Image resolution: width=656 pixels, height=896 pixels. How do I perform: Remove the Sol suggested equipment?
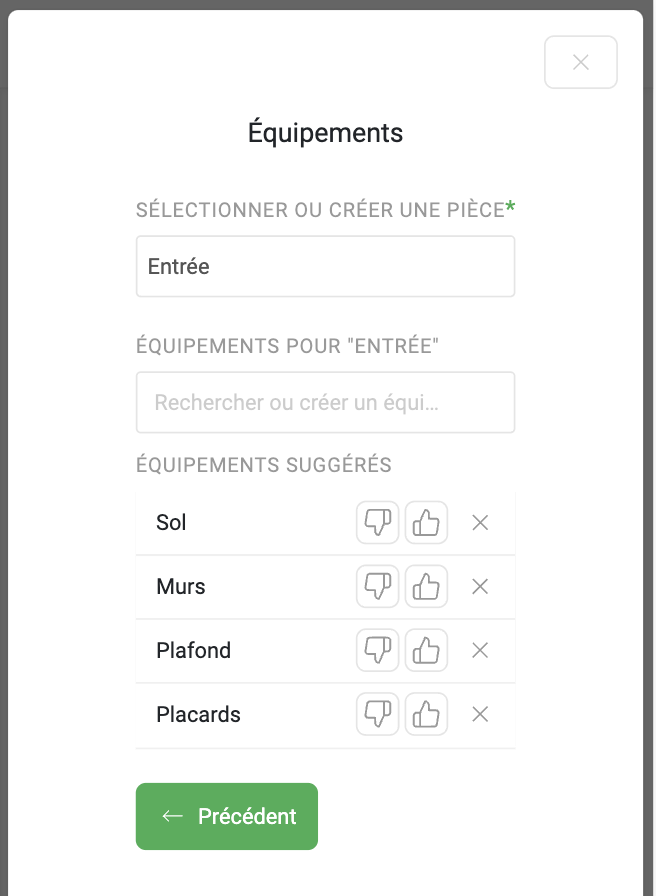pos(480,523)
